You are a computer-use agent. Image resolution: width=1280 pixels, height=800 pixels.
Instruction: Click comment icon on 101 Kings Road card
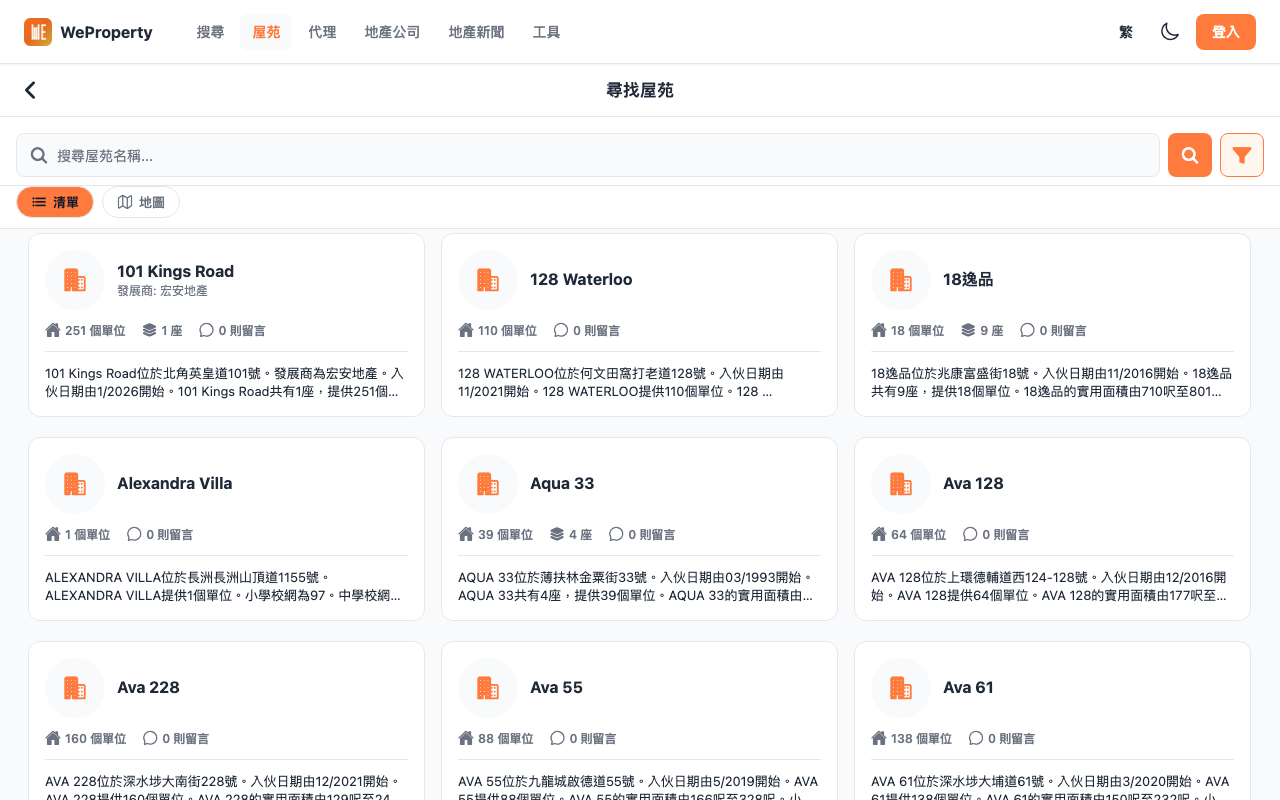(x=206, y=330)
